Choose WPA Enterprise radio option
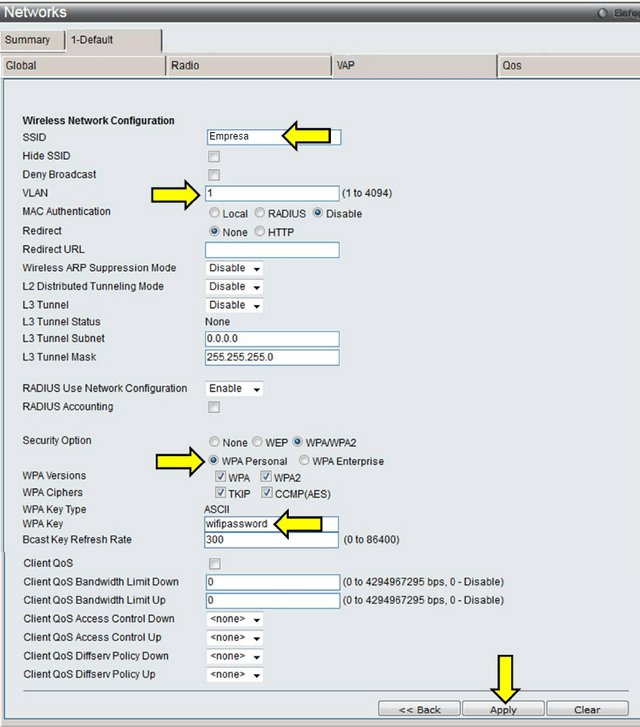Viewport: 640px width, 727px height. [x=304, y=461]
